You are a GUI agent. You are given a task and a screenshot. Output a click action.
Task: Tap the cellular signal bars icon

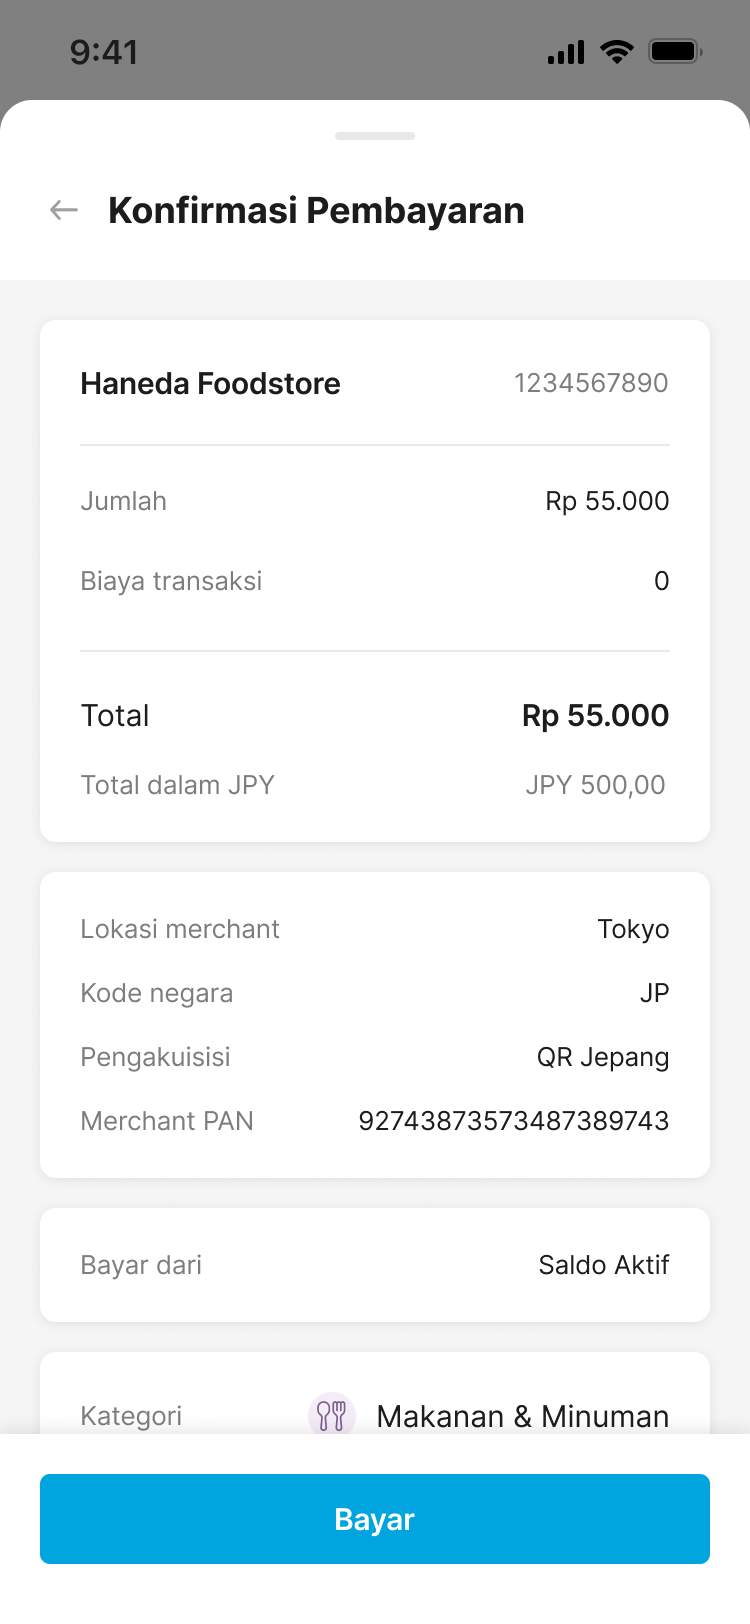[566, 52]
